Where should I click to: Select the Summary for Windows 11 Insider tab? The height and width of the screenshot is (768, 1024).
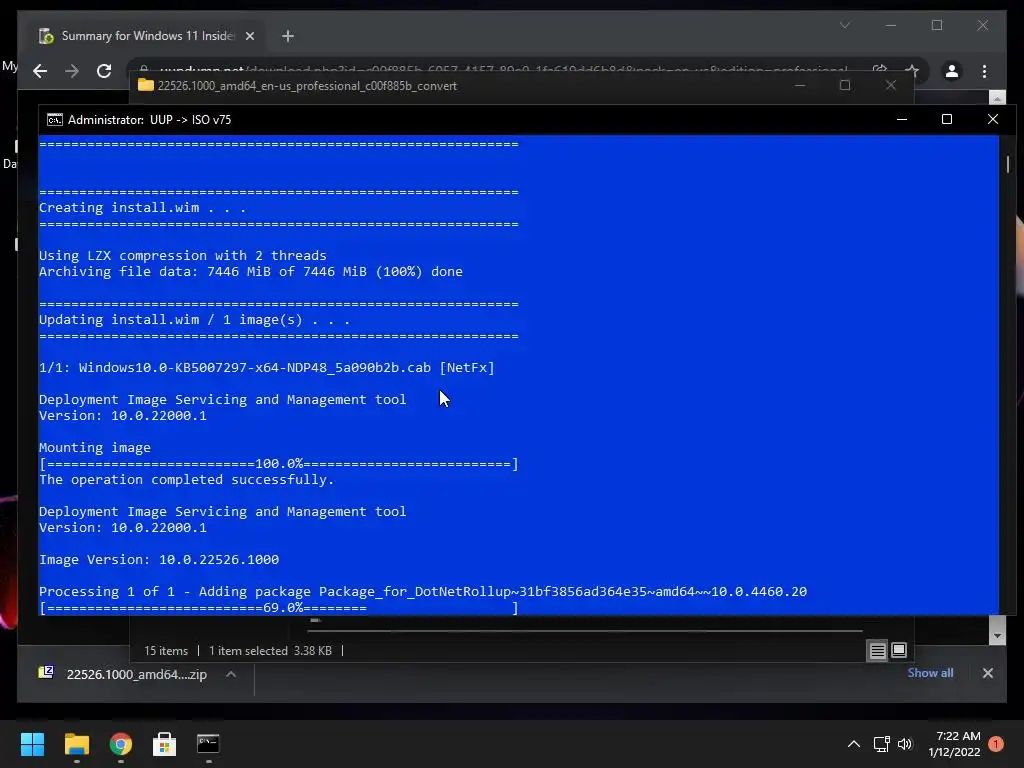[146, 36]
